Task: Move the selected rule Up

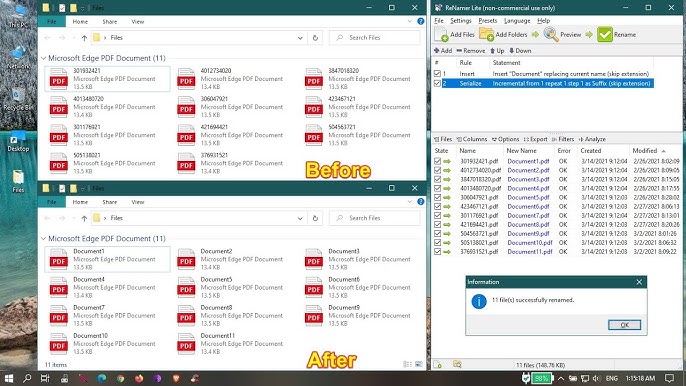Action: coord(497,51)
